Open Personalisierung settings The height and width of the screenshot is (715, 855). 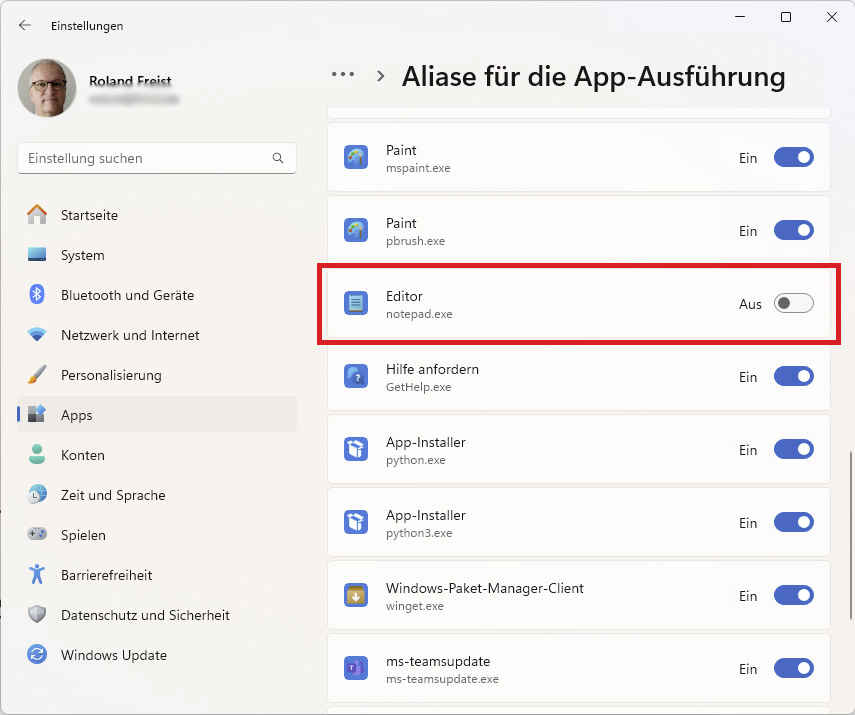157,375
